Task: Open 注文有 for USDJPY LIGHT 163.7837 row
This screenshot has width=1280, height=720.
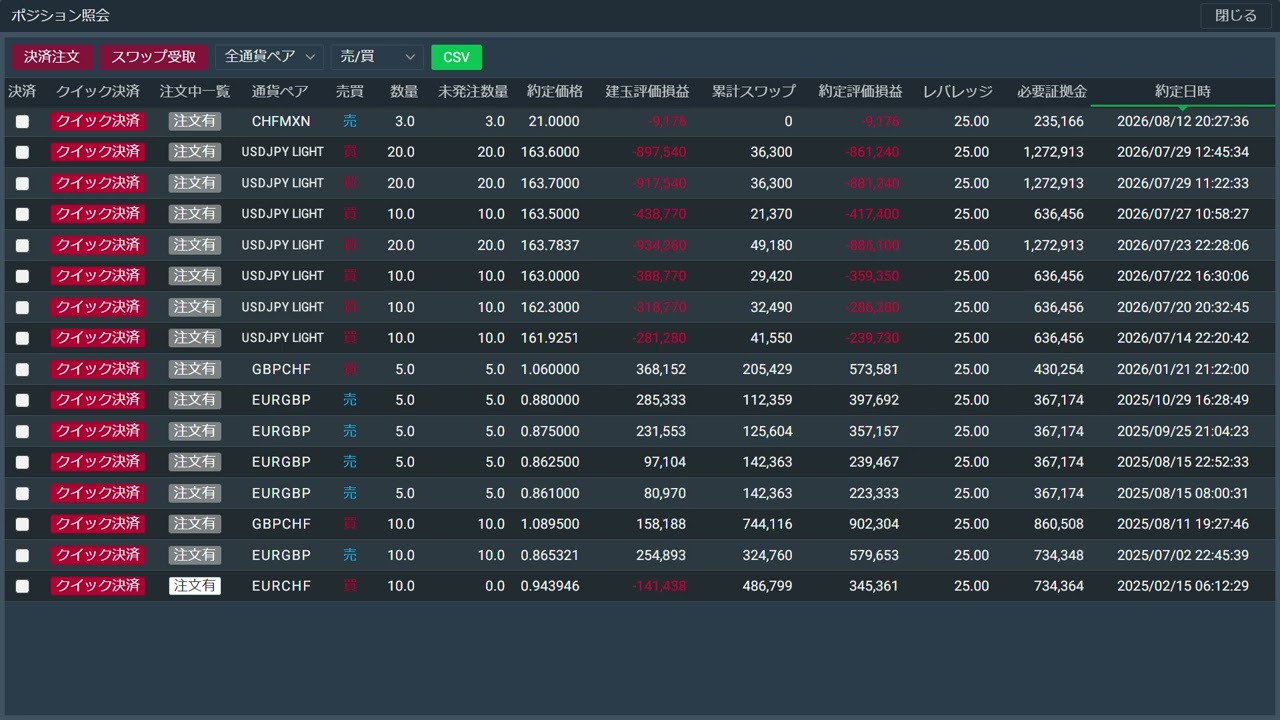Action: click(195, 245)
